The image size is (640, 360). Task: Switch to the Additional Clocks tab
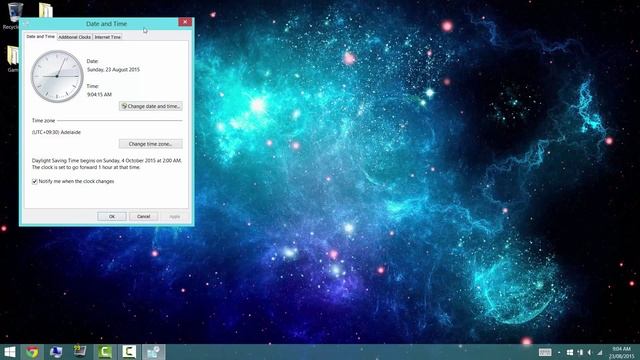coord(74,37)
